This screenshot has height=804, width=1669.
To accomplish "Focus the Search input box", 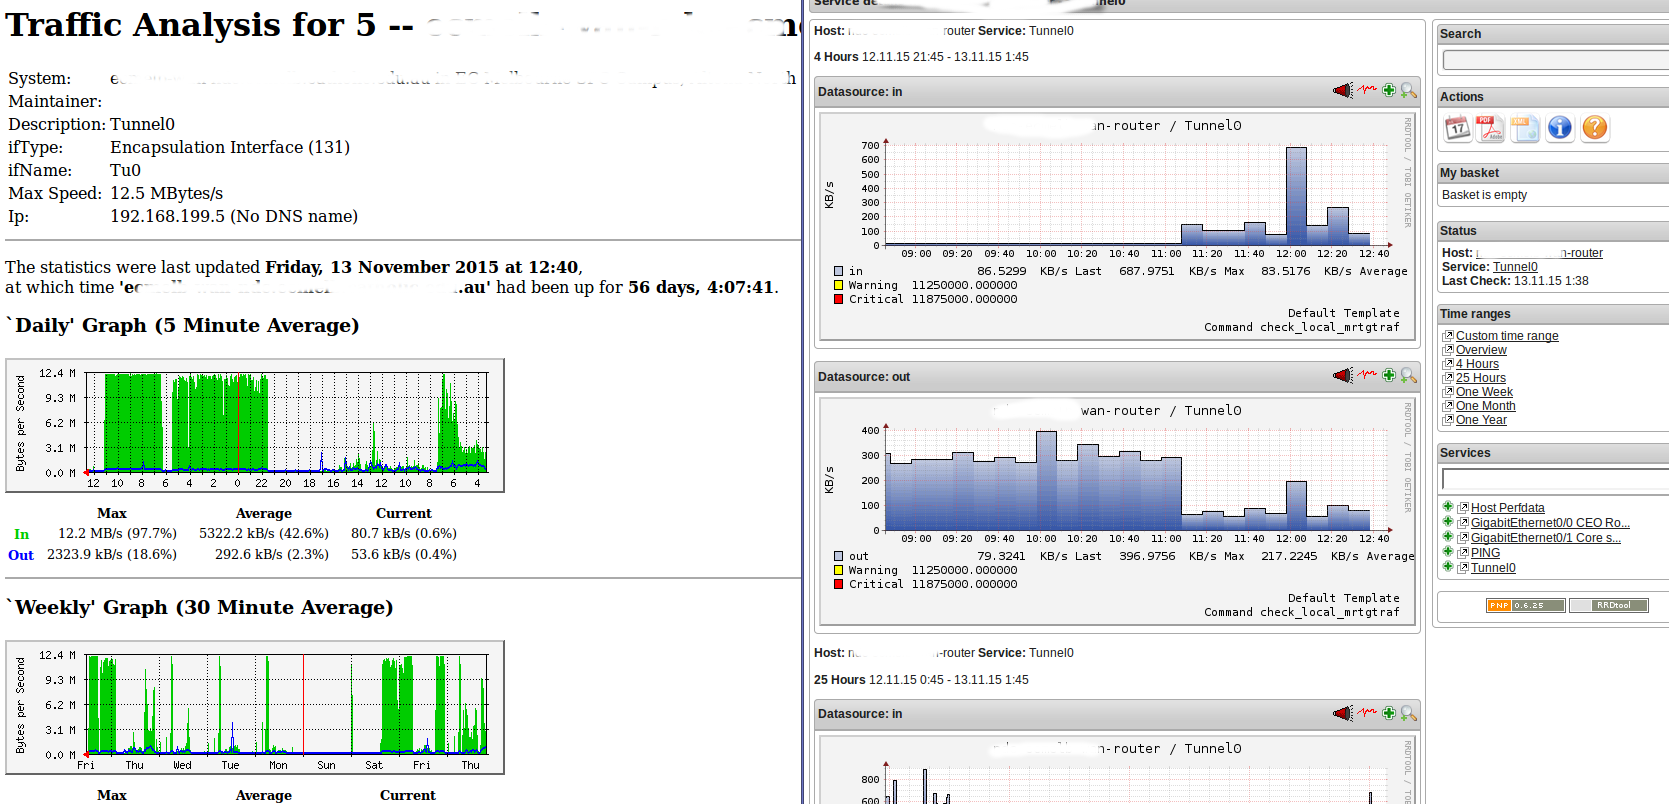I will tap(1554, 61).
